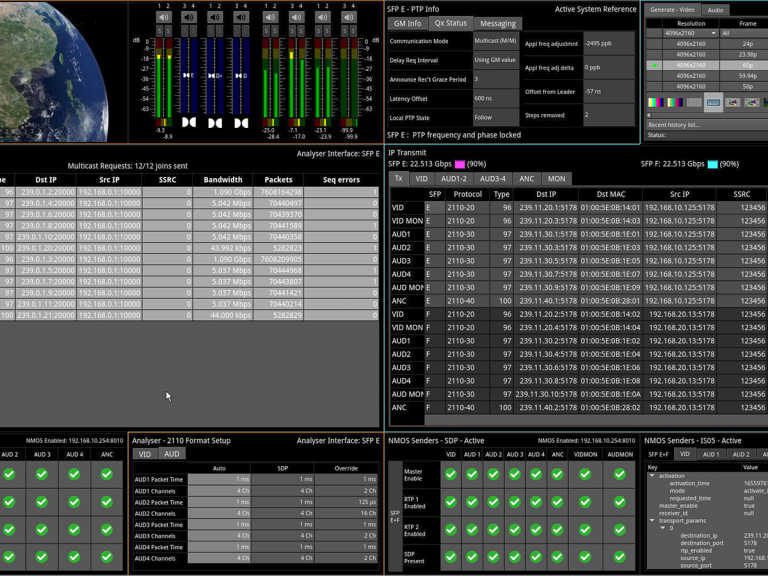Sort the table by Bandwidth column header
This screenshot has height=576, width=768.
point(221,180)
